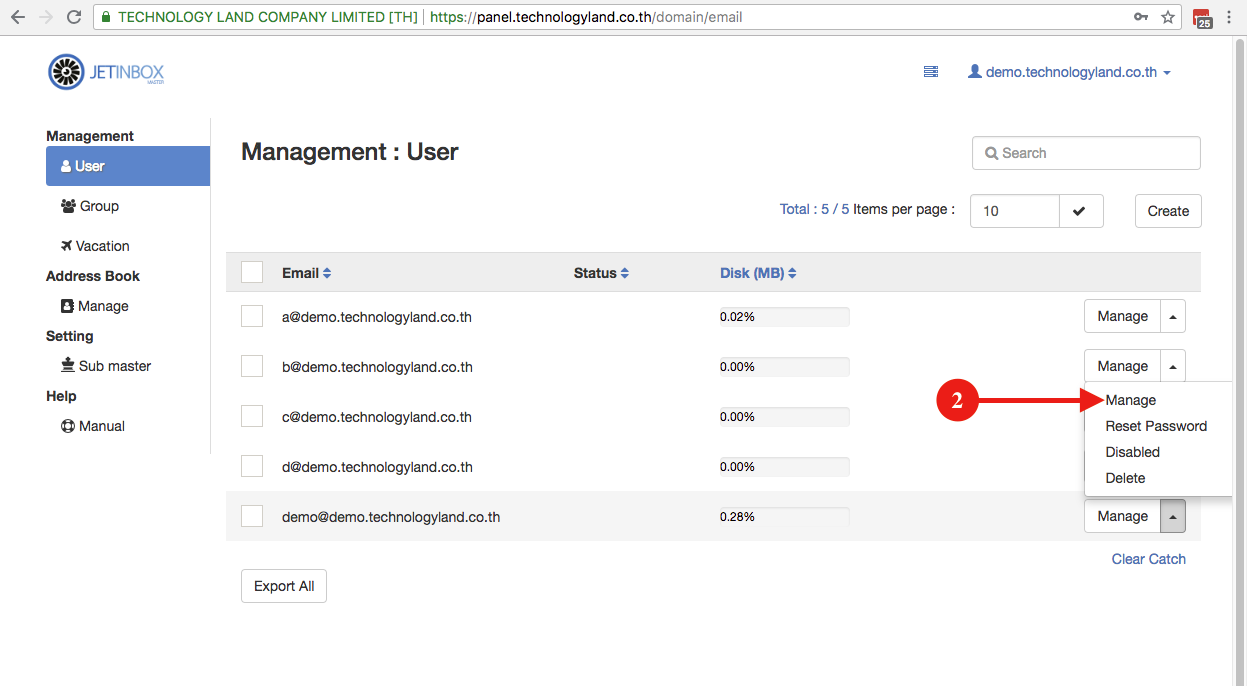
Task: Sort by Email column arrows
Action: click(327, 273)
